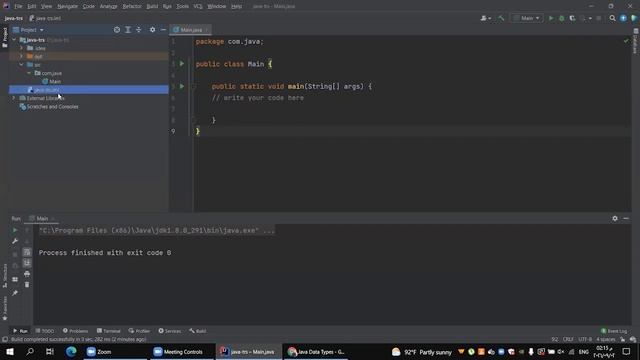This screenshot has height=360, width=640.
Task: Open the File menu
Action: [x=18, y=6]
